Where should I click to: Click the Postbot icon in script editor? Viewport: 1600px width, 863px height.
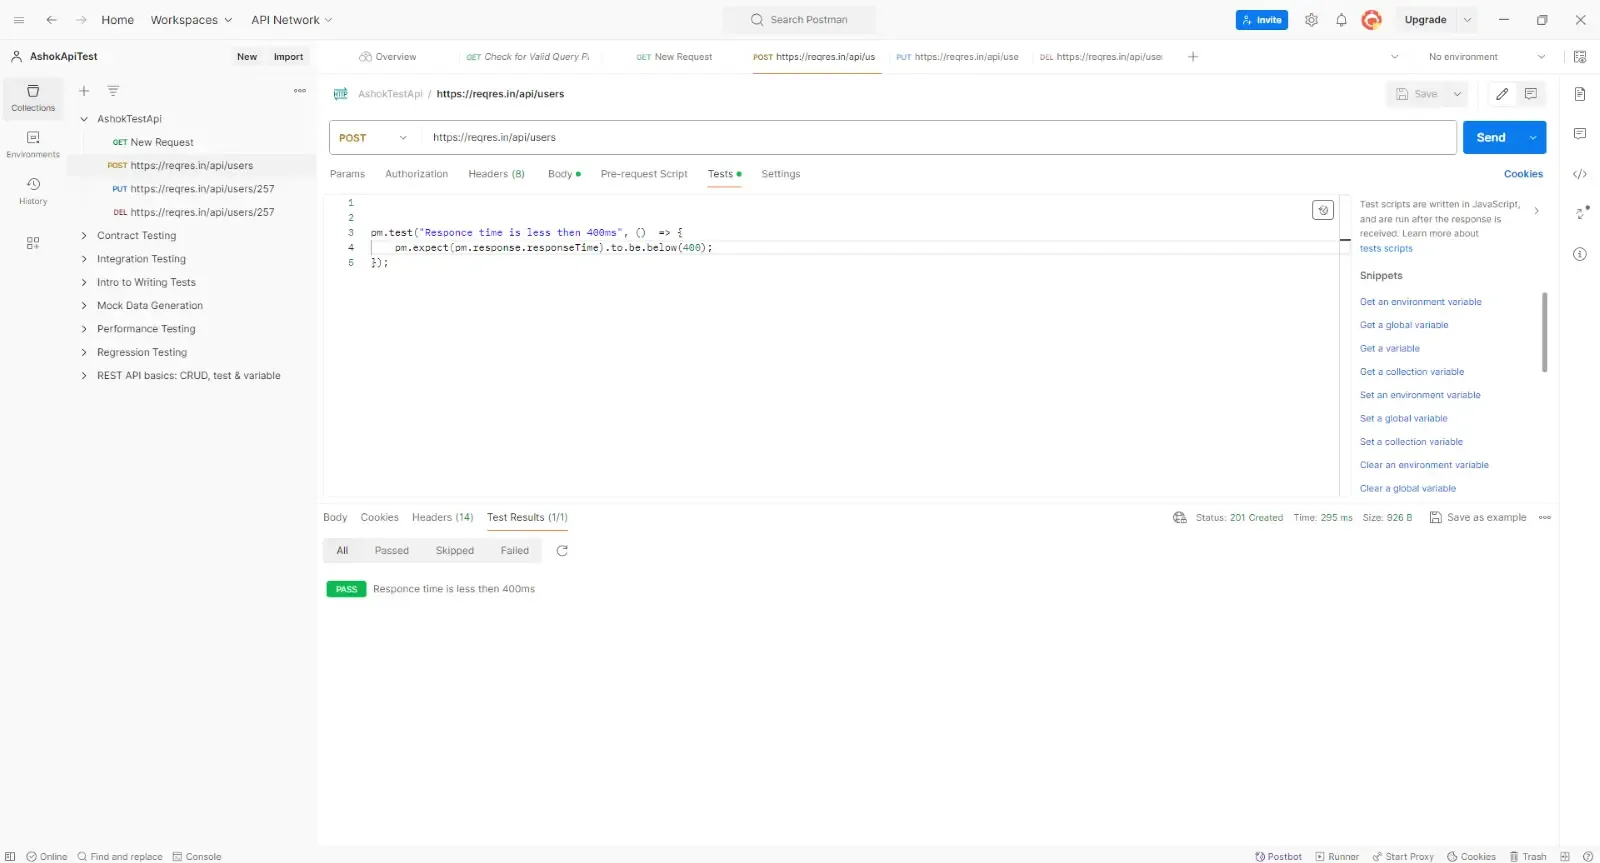pyautogui.click(x=1323, y=210)
